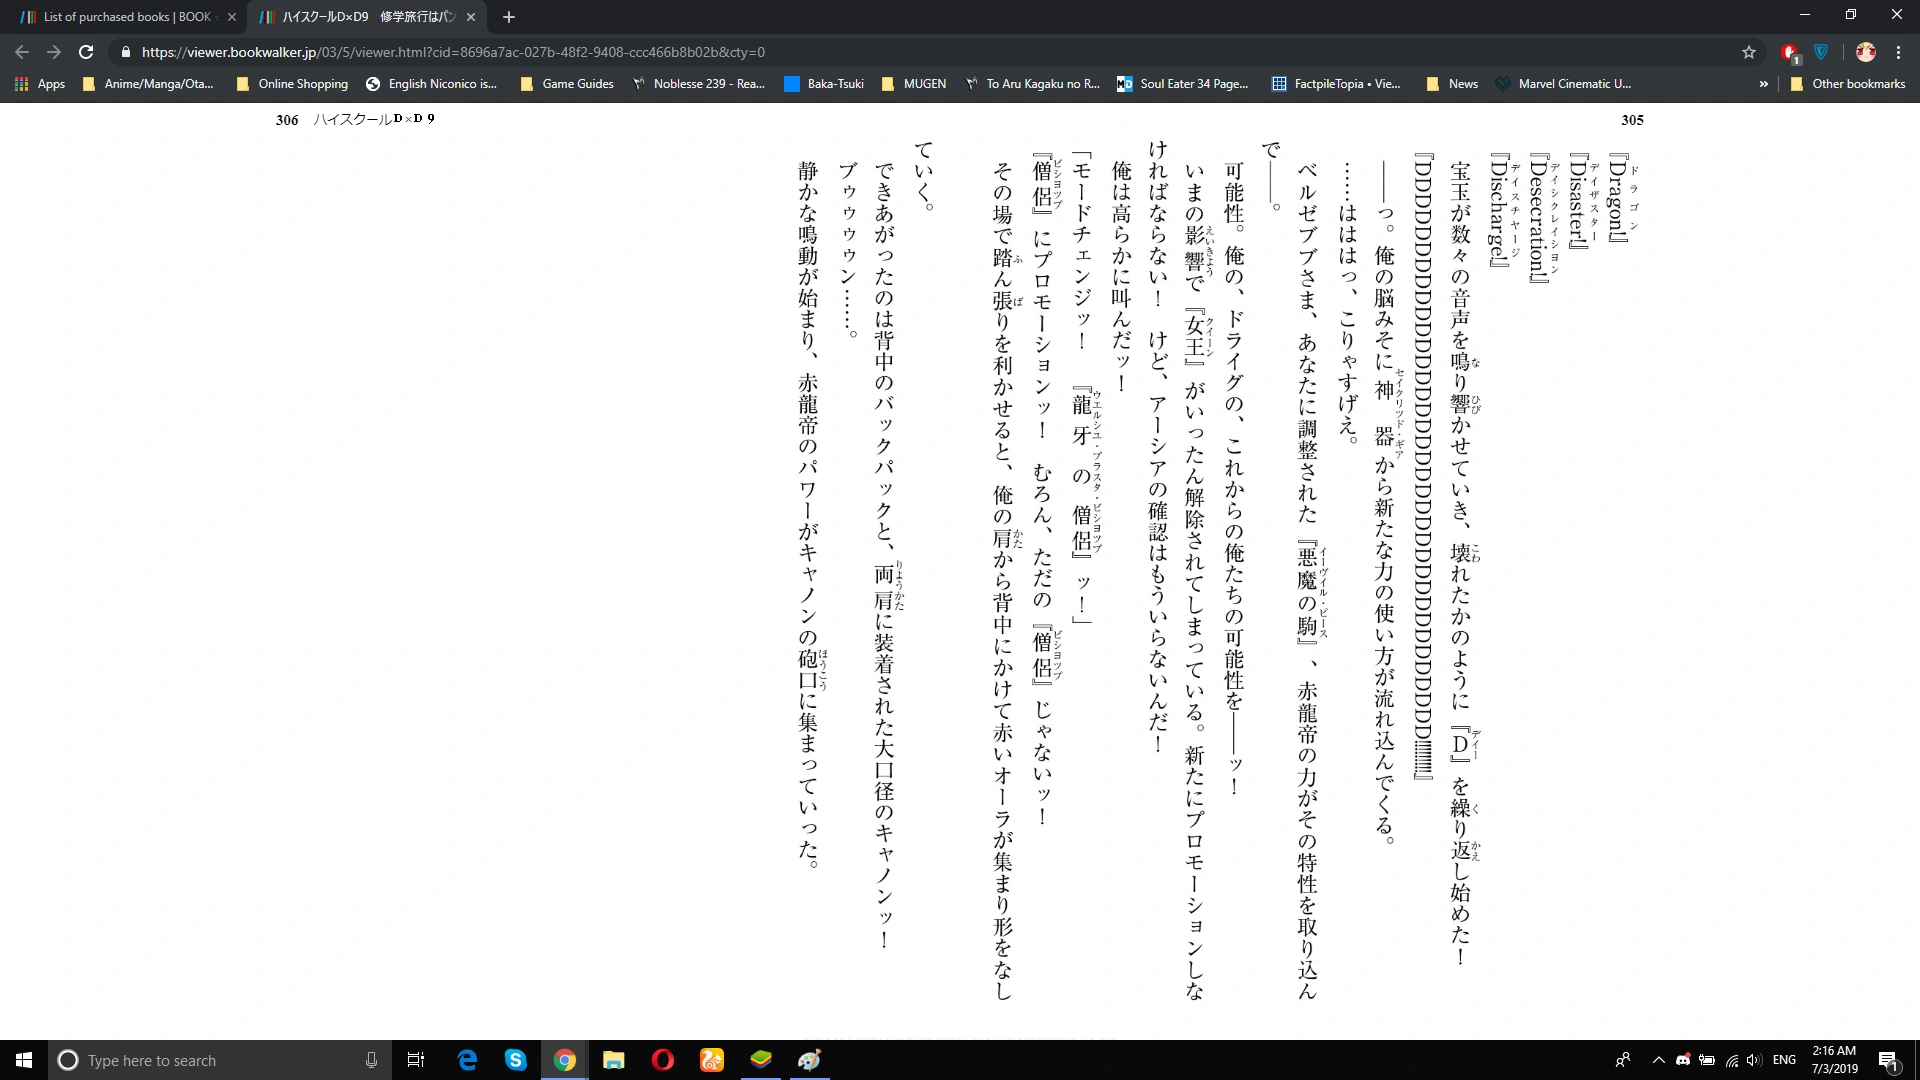The image size is (1920, 1080).
Task: Open Other bookmarks folder
Action: coord(1848,84)
